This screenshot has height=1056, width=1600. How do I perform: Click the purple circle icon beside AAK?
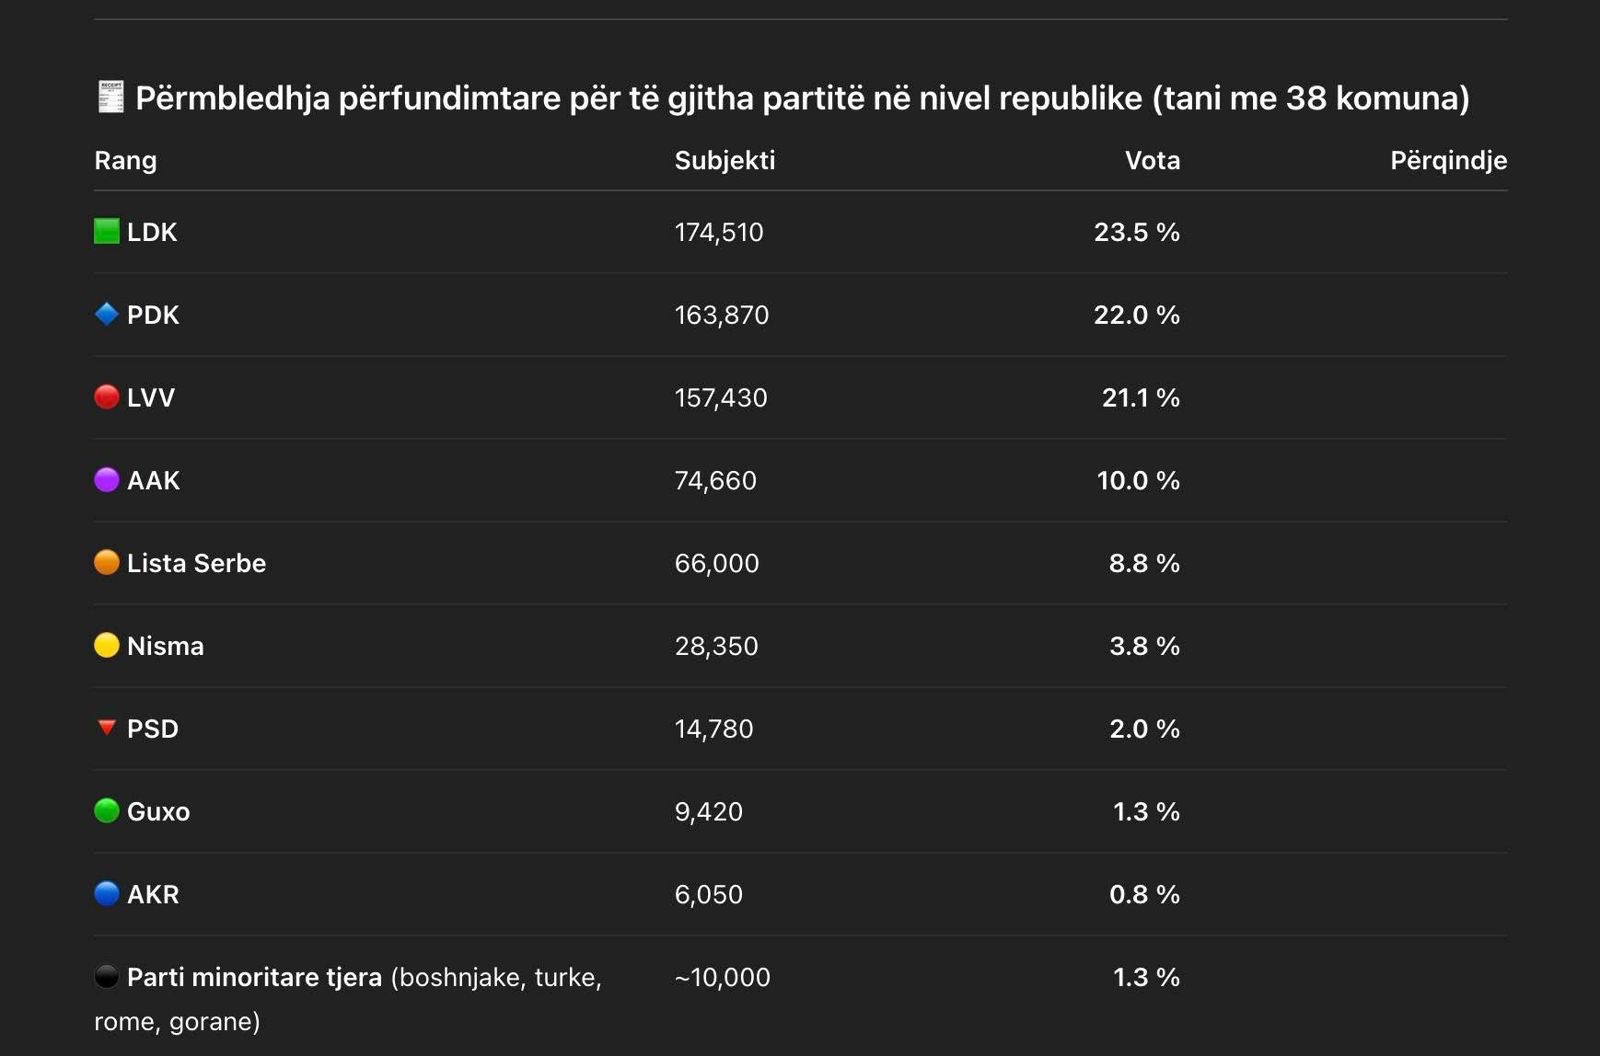coord(107,480)
